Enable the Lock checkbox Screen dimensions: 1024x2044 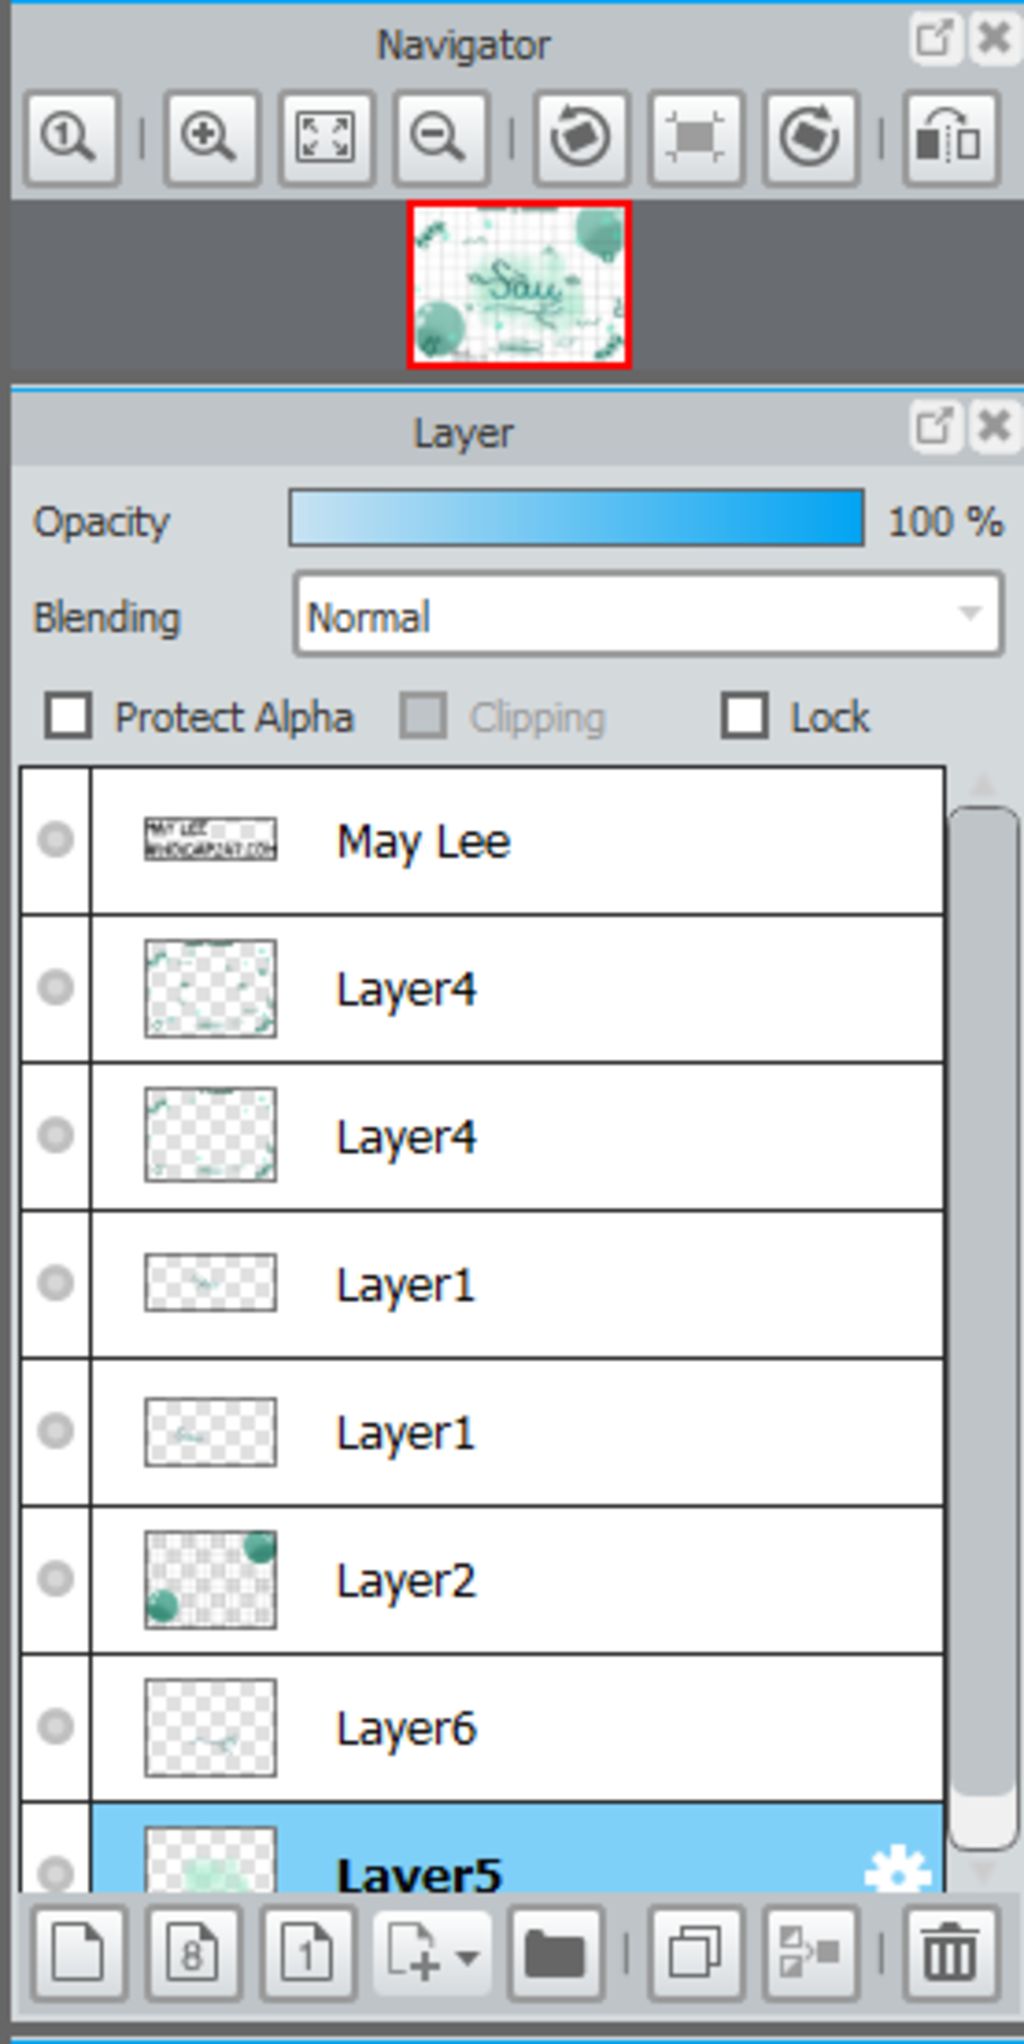[x=745, y=716]
